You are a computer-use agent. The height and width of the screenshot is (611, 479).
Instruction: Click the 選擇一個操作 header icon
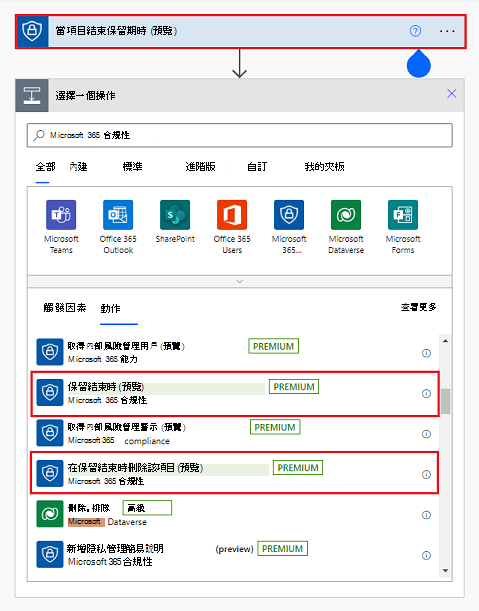pos(32,95)
